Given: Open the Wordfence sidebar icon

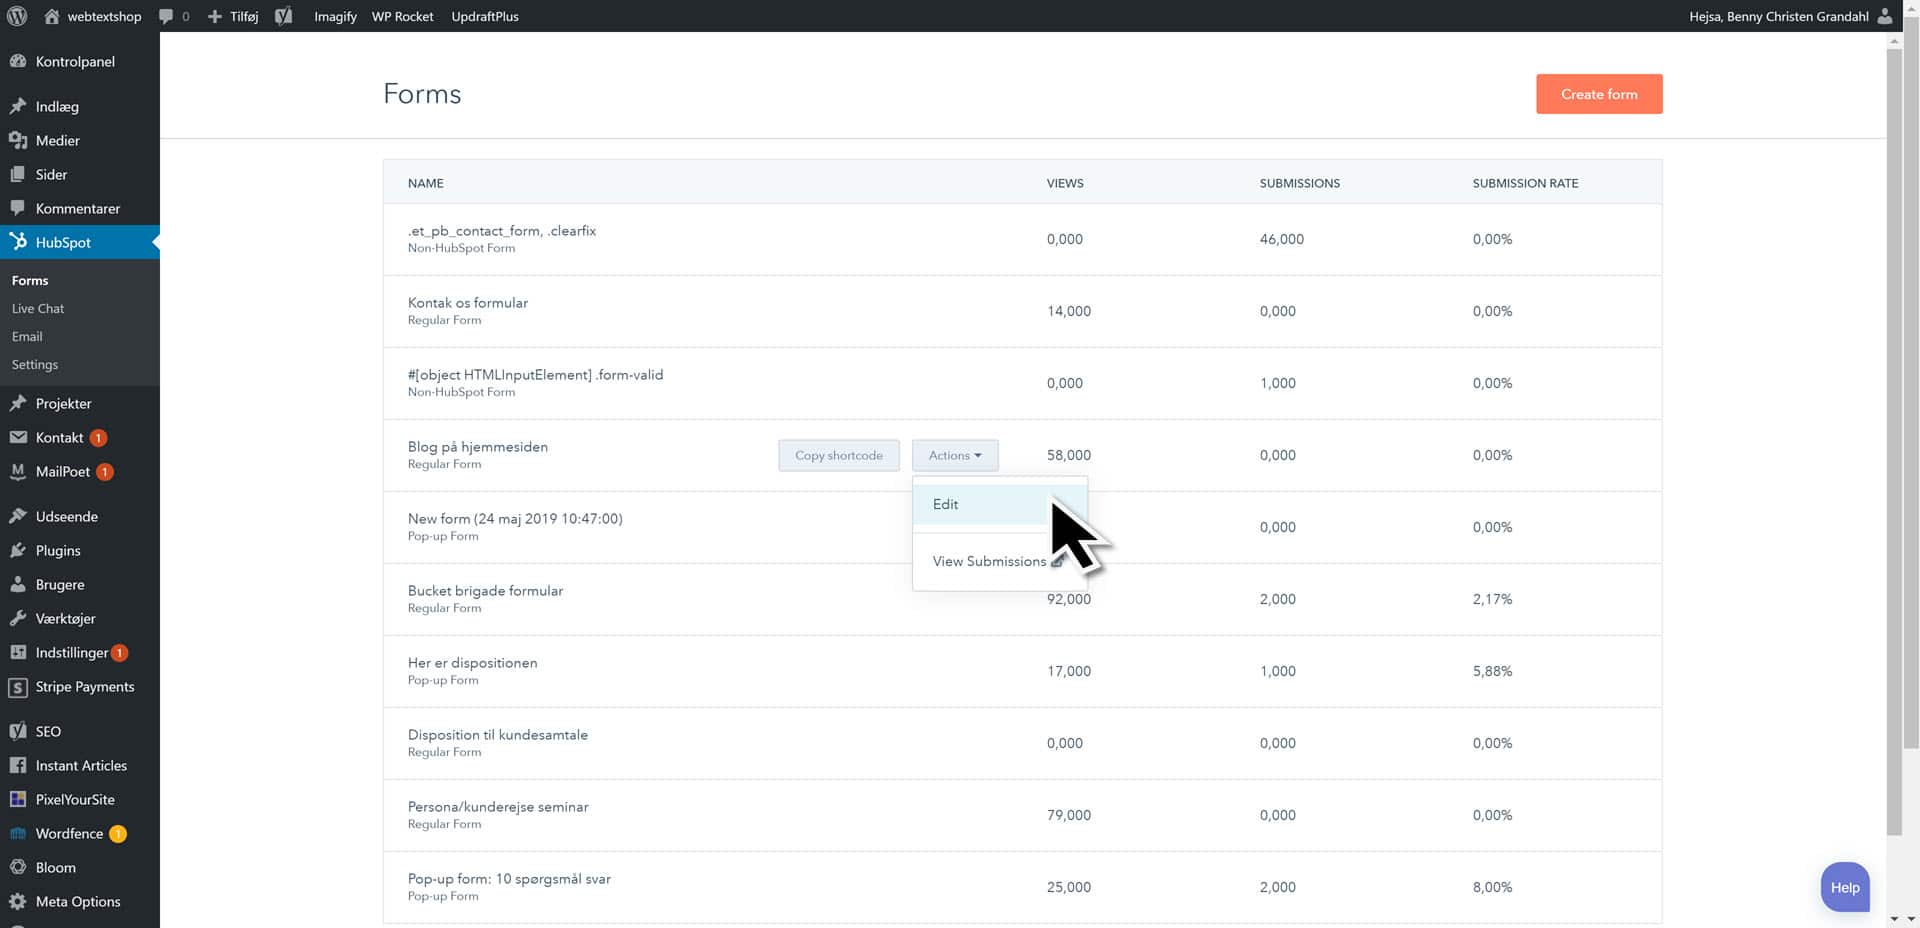Looking at the screenshot, I should tap(18, 834).
